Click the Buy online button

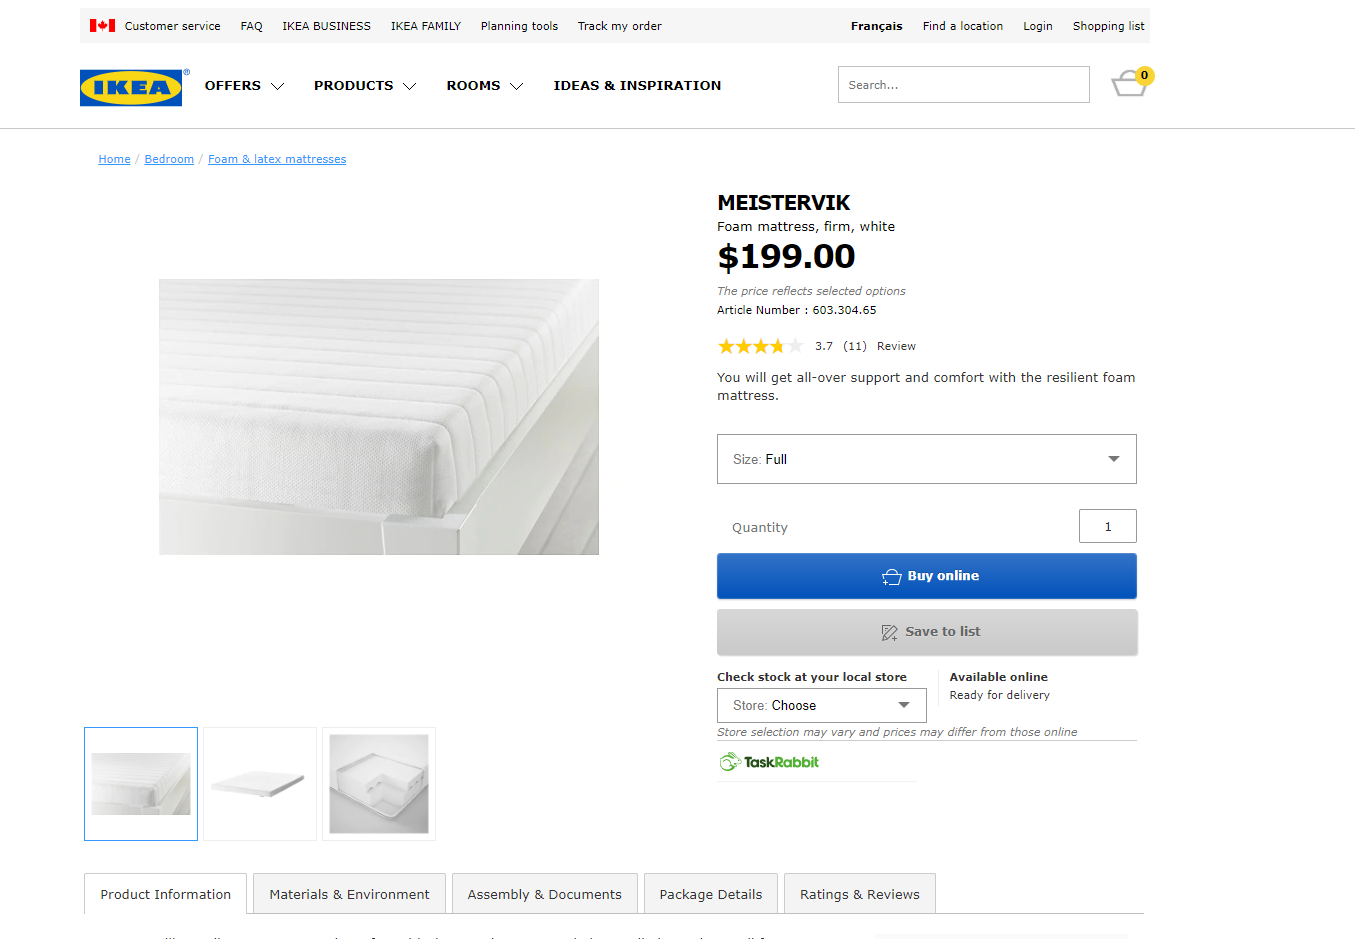[926, 576]
